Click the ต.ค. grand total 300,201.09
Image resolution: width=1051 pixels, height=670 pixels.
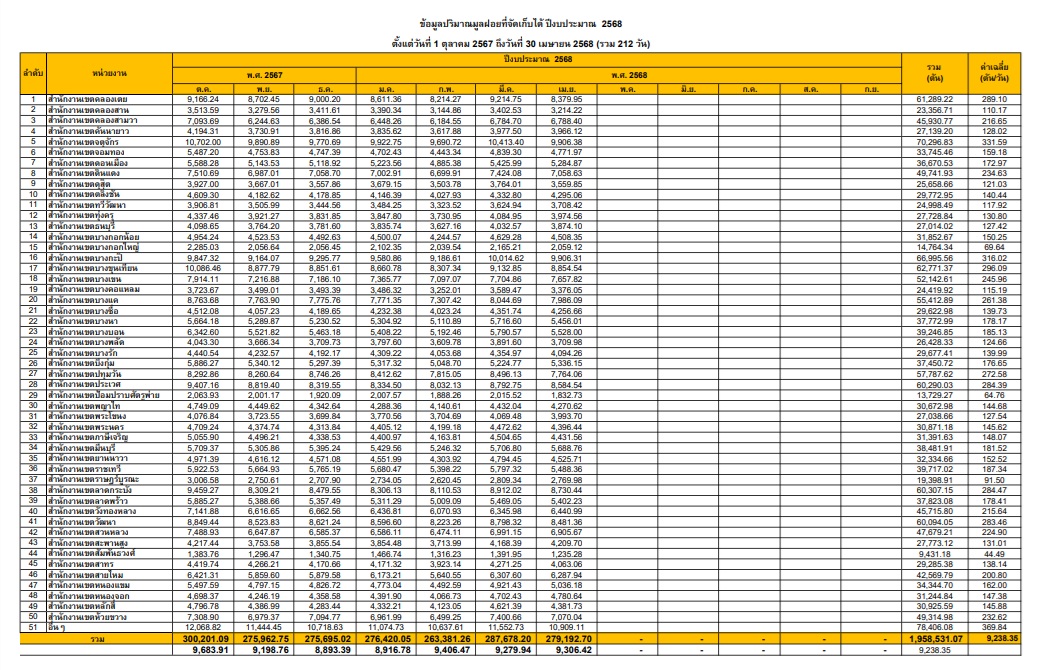coord(206,639)
